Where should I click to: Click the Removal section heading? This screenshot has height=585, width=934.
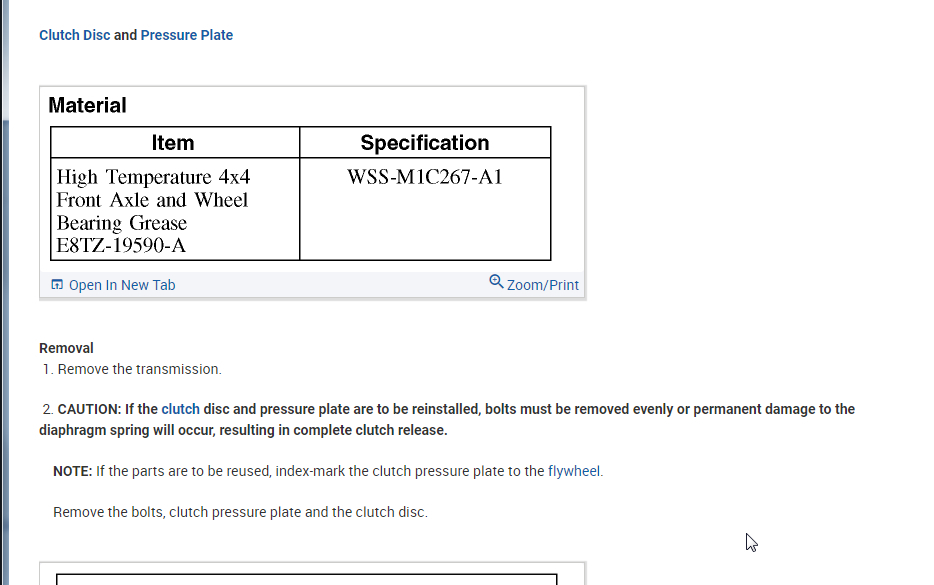(67, 348)
